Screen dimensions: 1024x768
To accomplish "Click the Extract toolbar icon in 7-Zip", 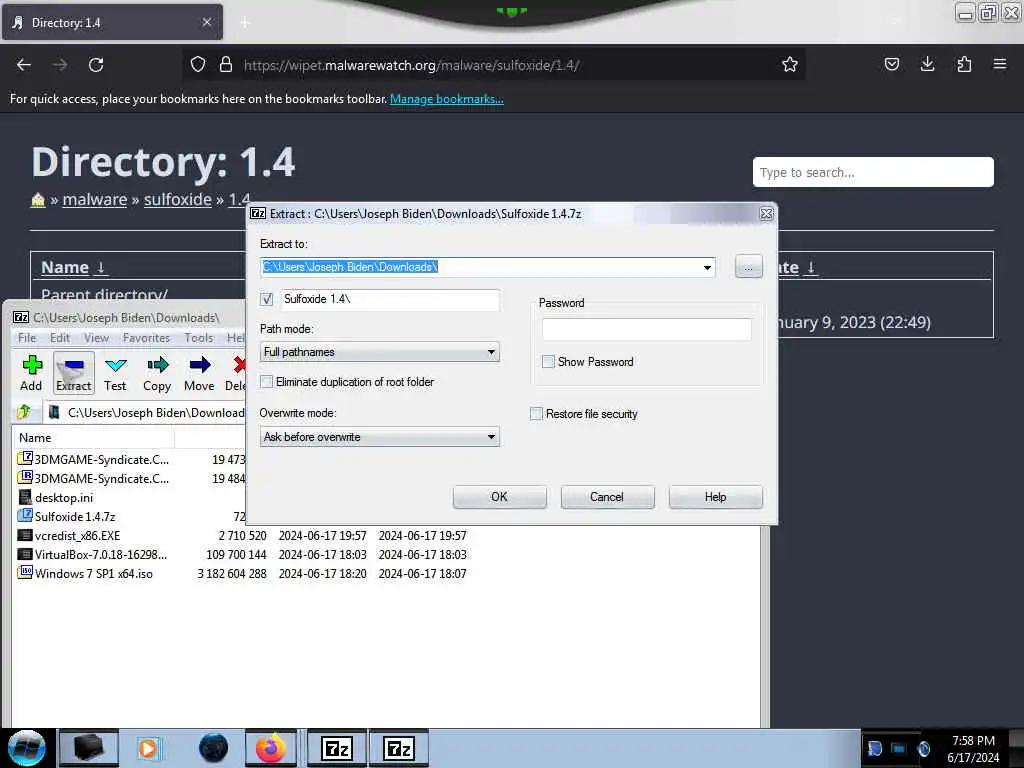I will coord(74,373).
